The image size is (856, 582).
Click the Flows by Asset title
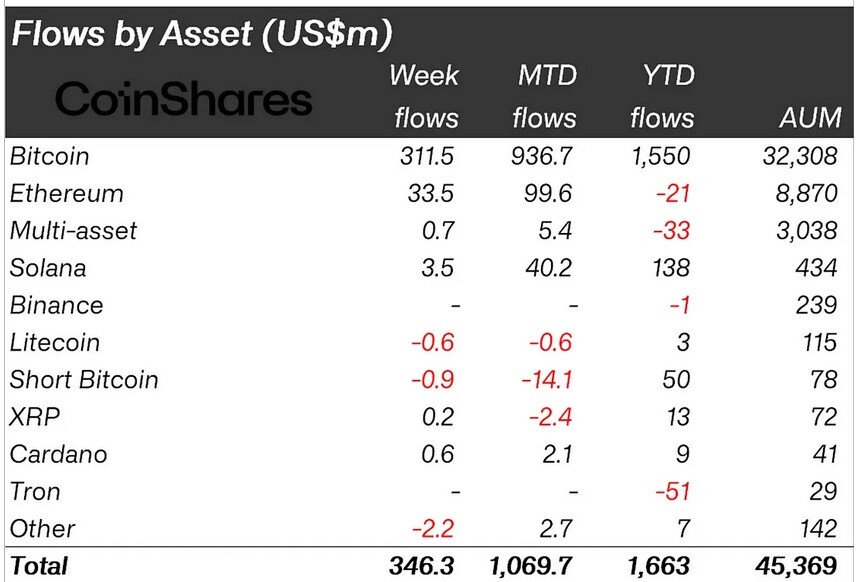tap(201, 33)
